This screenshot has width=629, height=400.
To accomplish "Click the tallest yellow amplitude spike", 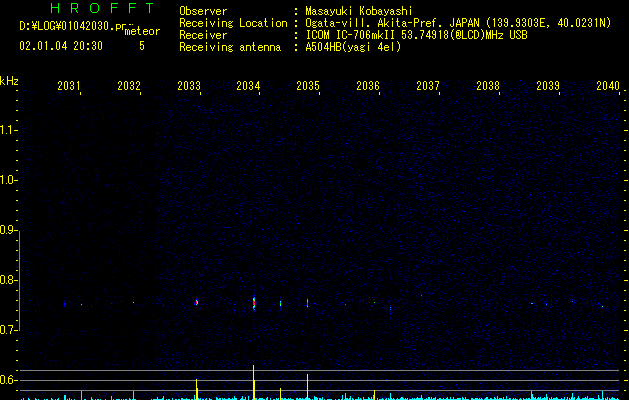I will [x=254, y=382].
